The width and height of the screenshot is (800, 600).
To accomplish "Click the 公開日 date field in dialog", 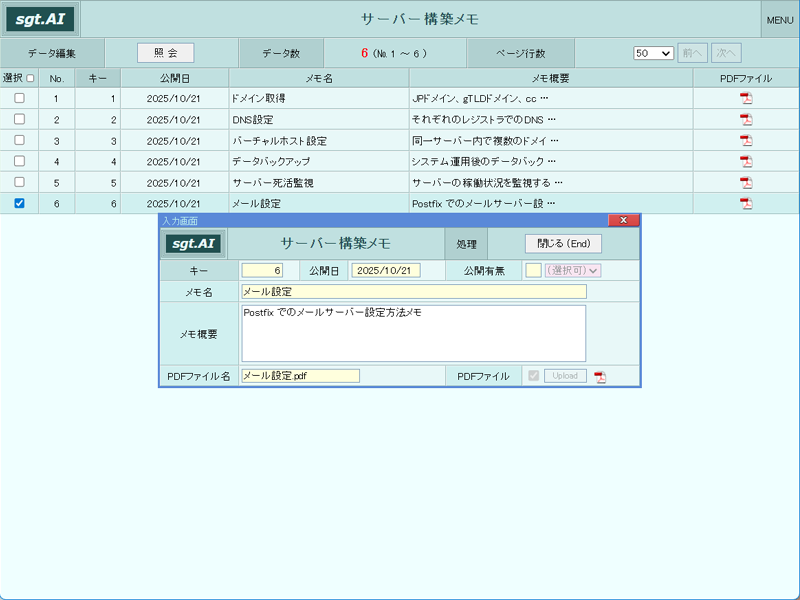I will 386,270.
